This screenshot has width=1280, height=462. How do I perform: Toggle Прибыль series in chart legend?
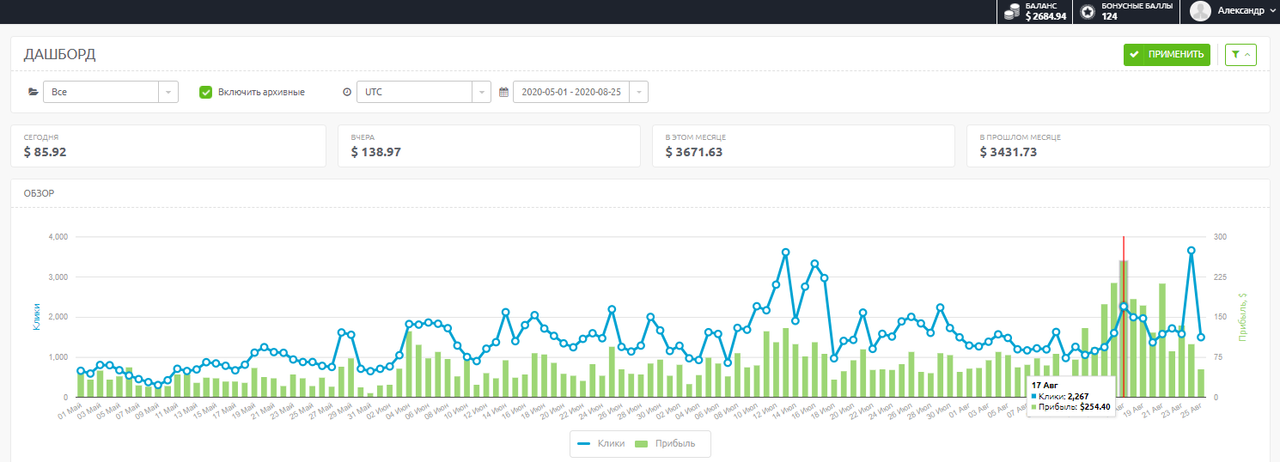[x=673, y=442]
